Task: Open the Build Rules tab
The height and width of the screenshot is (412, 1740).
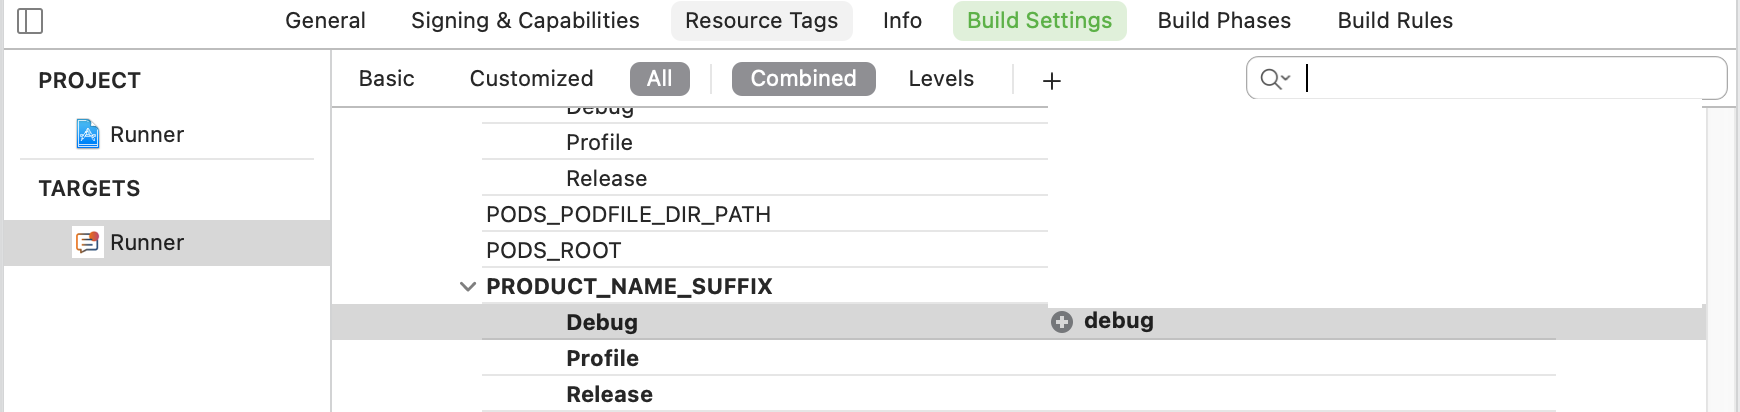Action: (1395, 21)
